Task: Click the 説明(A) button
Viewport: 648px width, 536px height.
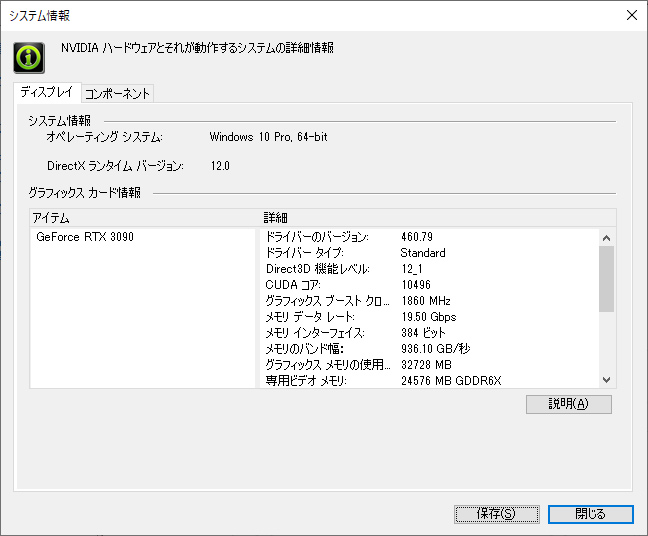Action: click(x=569, y=404)
